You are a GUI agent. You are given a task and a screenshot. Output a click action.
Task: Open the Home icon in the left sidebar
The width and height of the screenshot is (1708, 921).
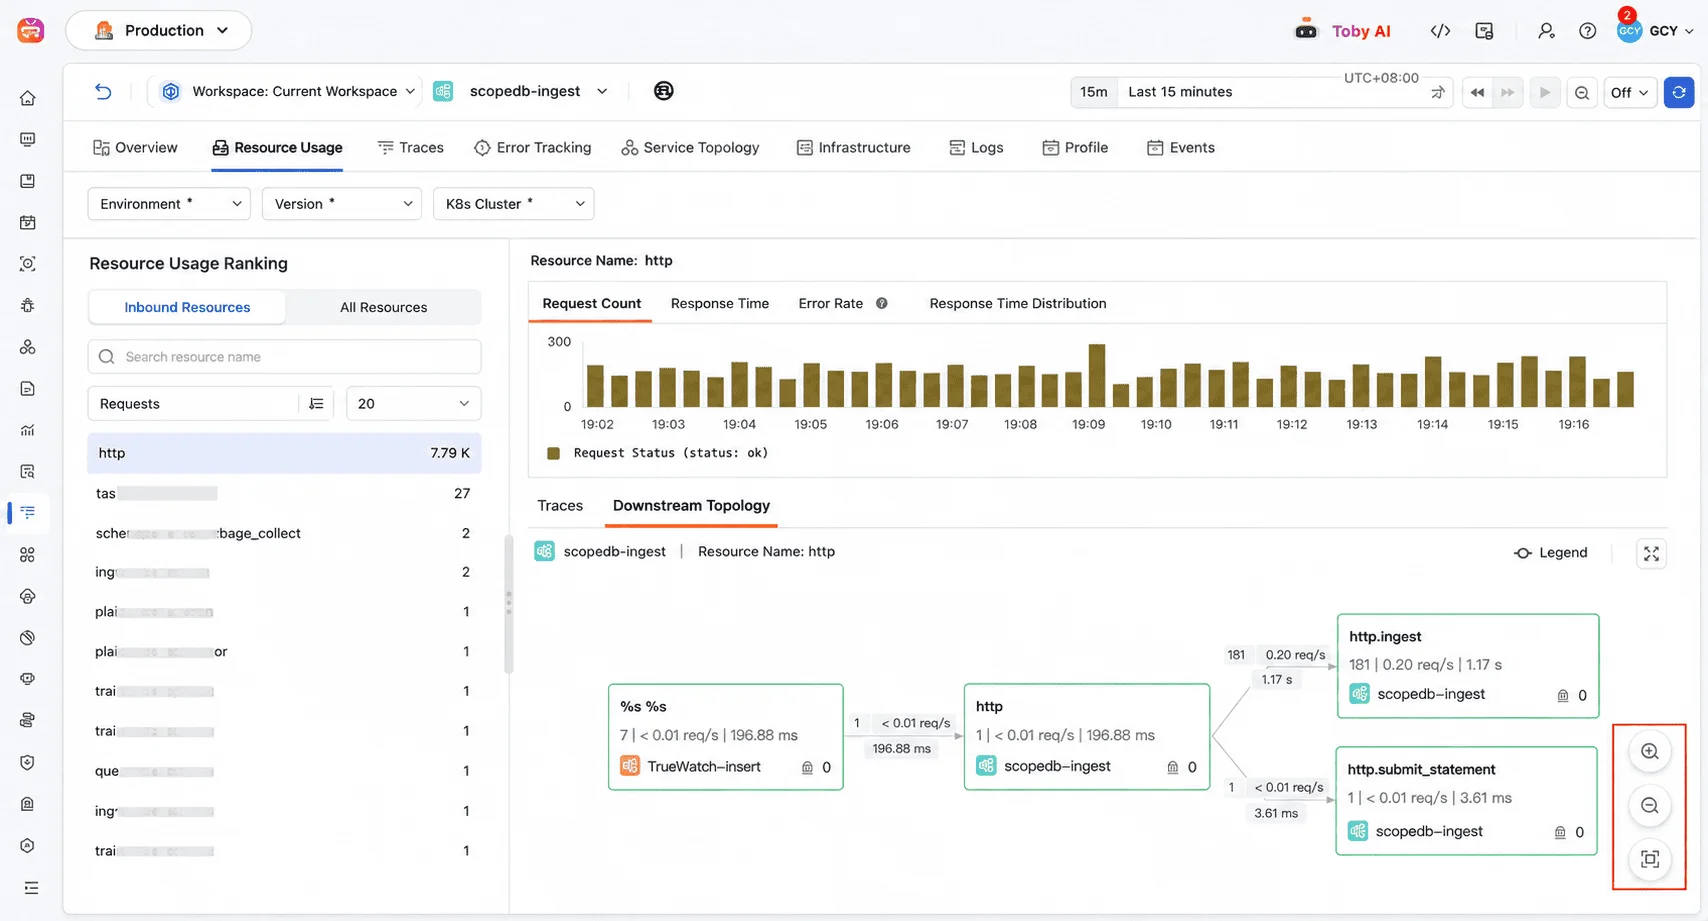click(28, 98)
